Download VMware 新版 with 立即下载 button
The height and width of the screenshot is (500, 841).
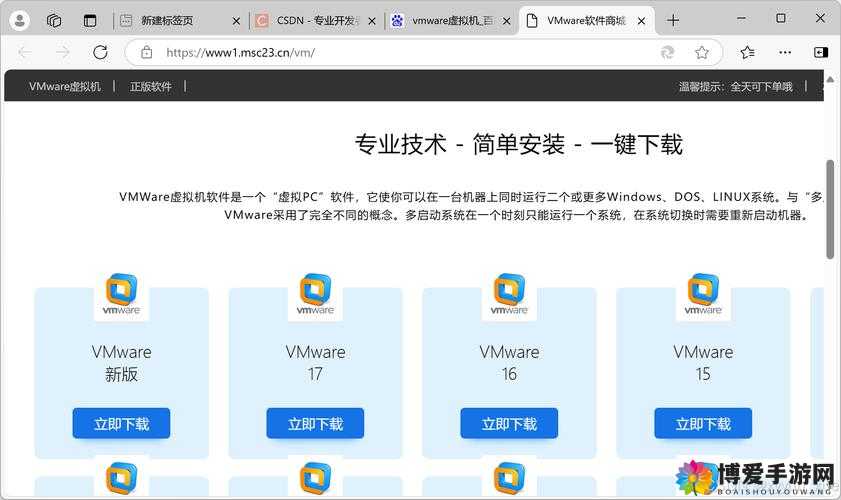[121, 424]
